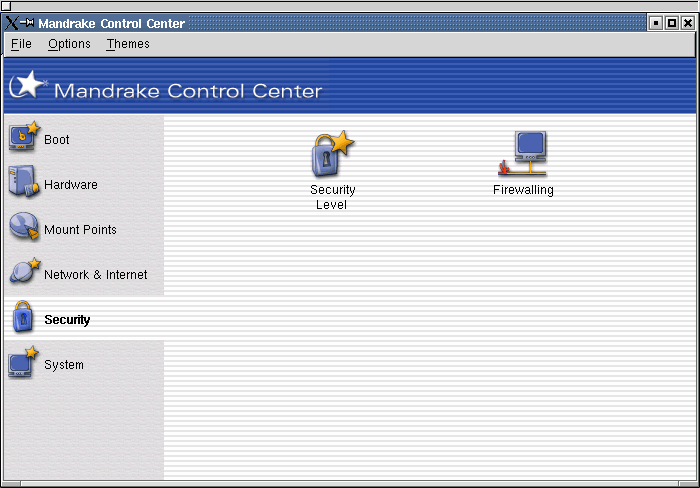Select the System monitor icon
The height and width of the screenshot is (488, 700).
tap(23, 362)
